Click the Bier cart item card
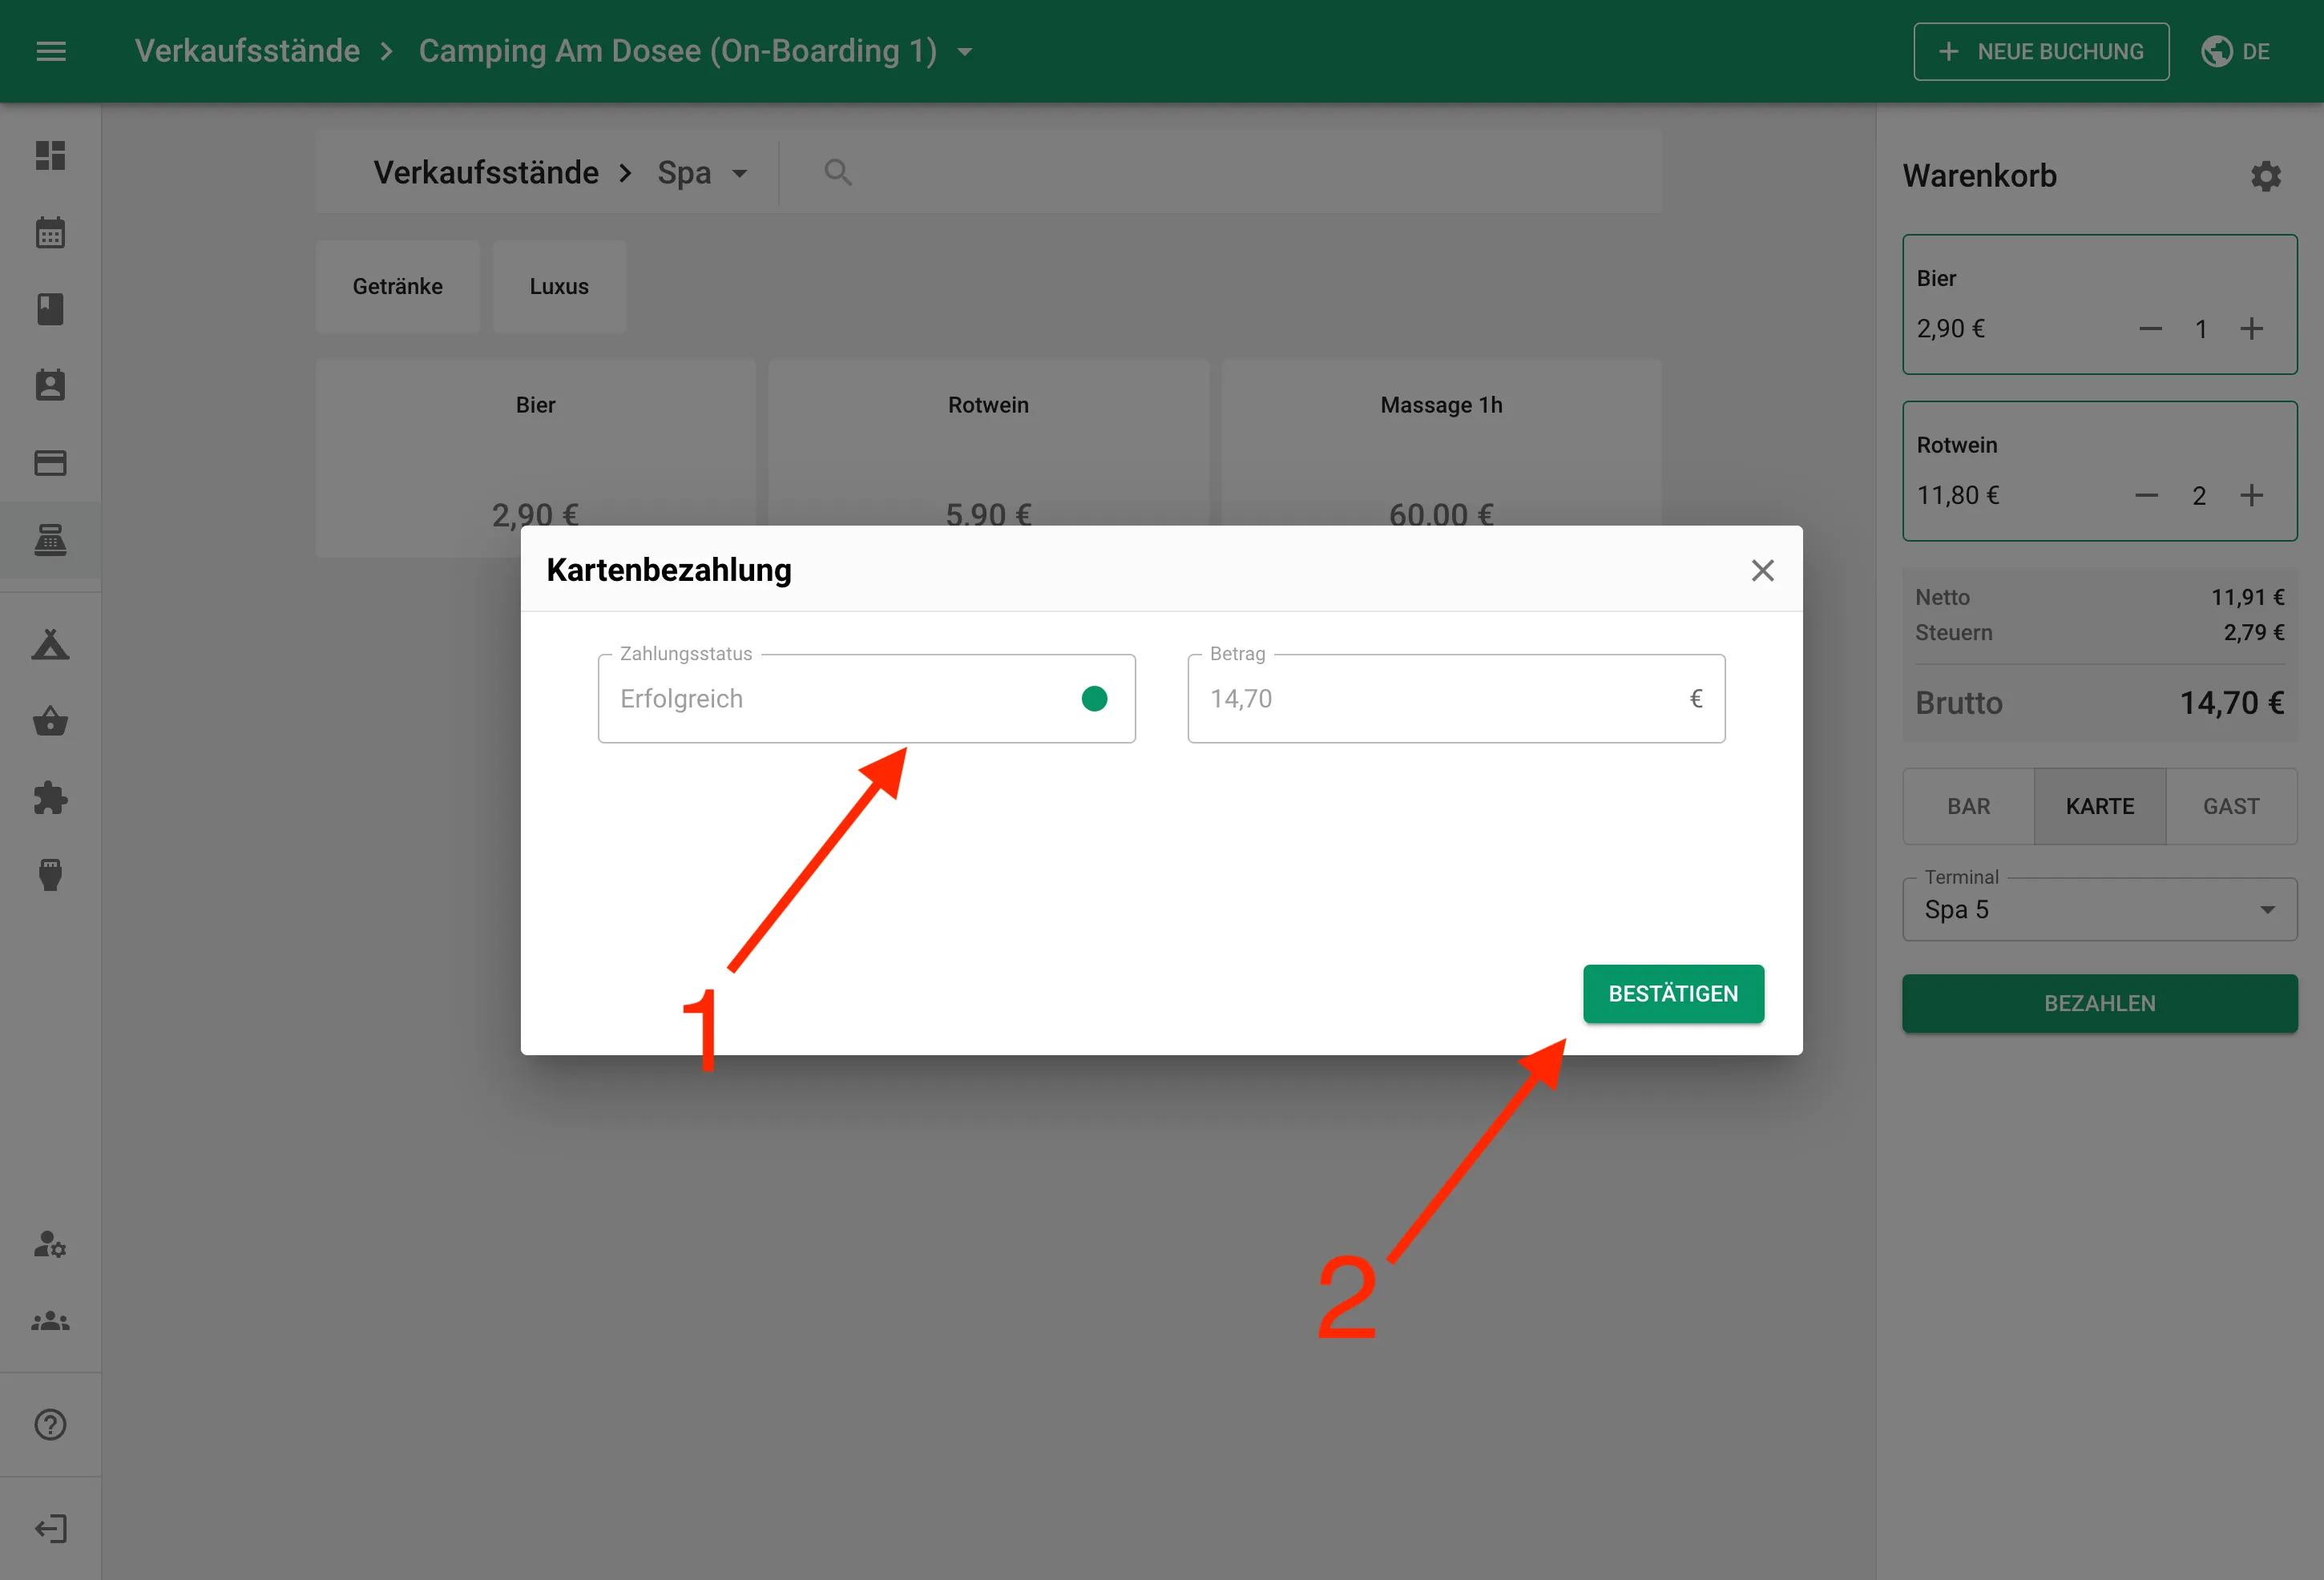This screenshot has height=1580, width=2324. pyautogui.click(x=2100, y=304)
